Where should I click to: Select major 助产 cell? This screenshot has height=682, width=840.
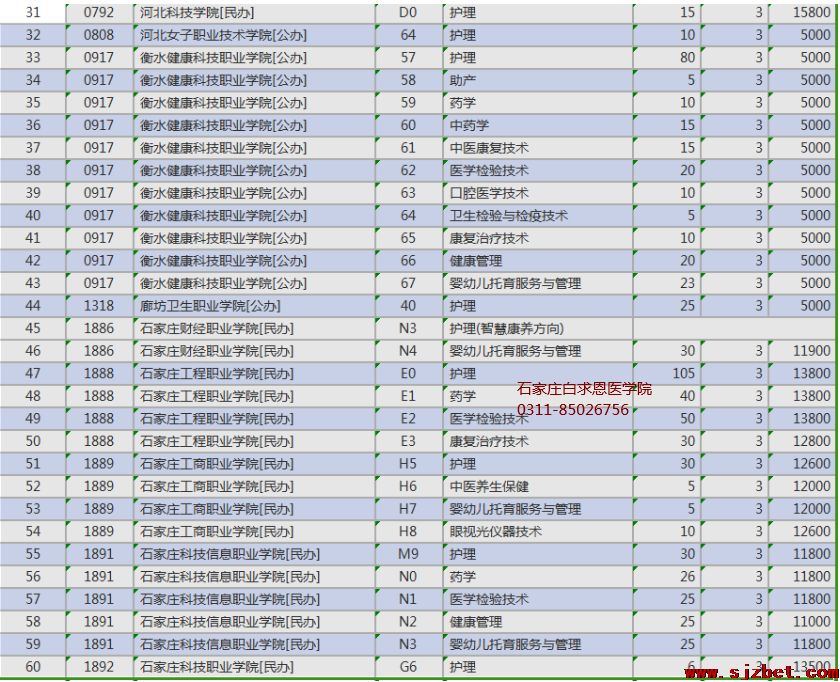point(538,80)
